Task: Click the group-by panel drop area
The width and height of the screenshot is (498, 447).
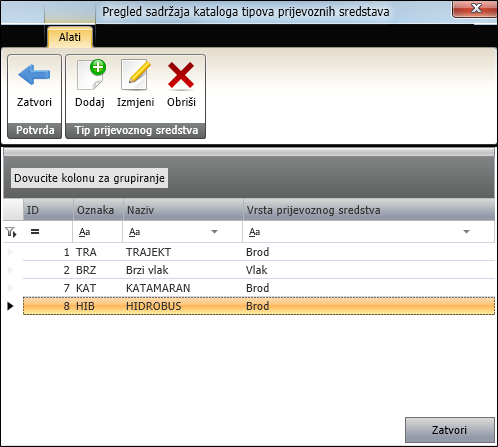Action: (249, 178)
